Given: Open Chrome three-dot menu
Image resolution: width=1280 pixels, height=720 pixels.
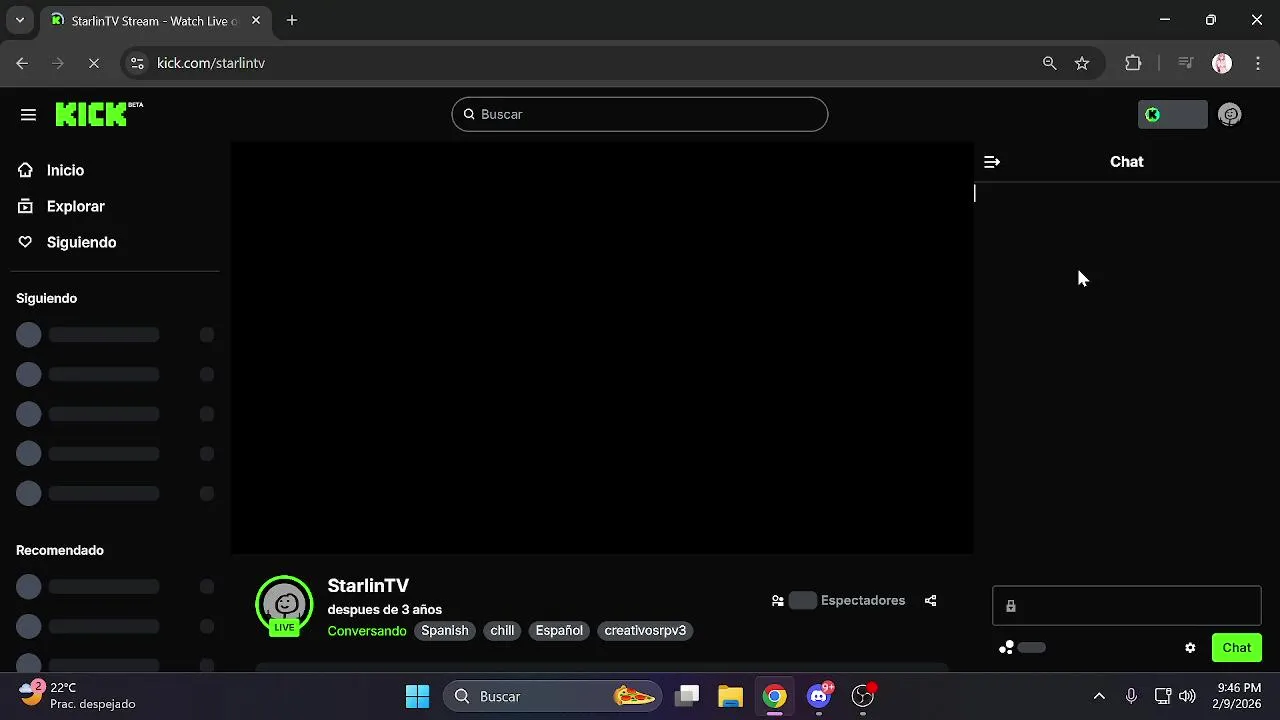Looking at the screenshot, I should tap(1258, 63).
